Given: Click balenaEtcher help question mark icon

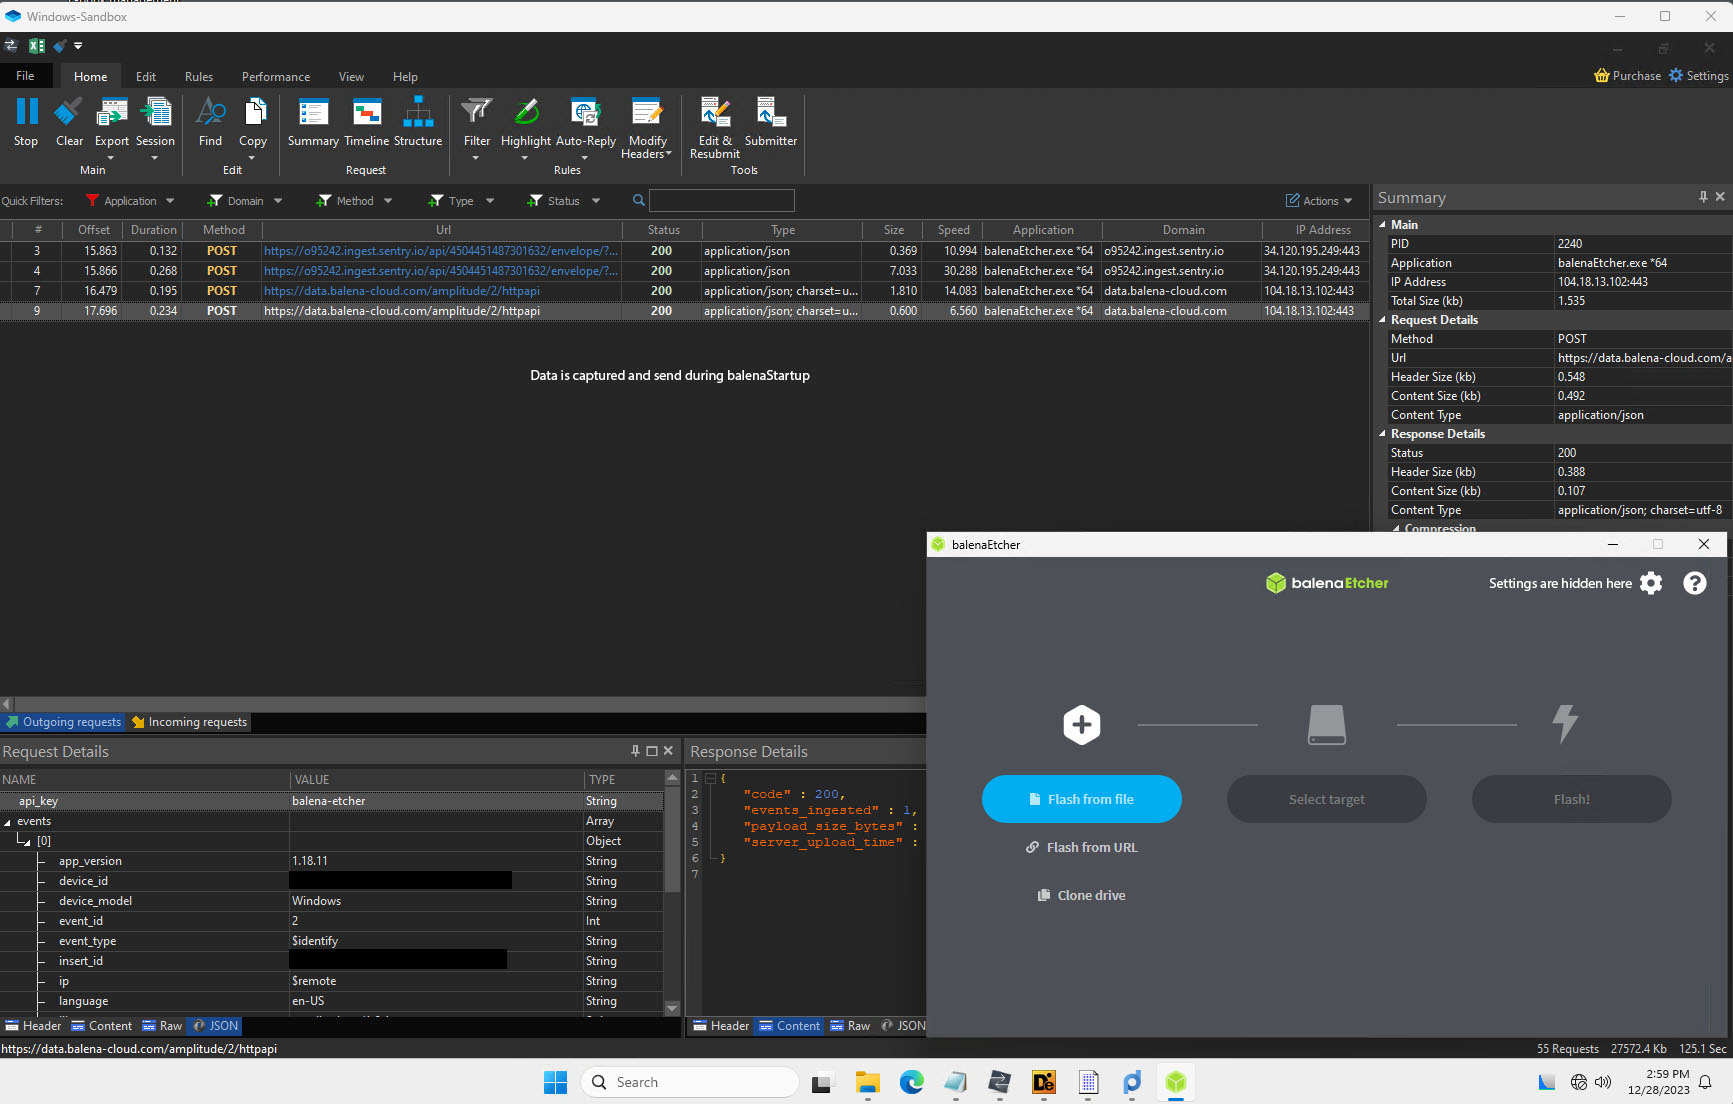Looking at the screenshot, I should point(1694,583).
